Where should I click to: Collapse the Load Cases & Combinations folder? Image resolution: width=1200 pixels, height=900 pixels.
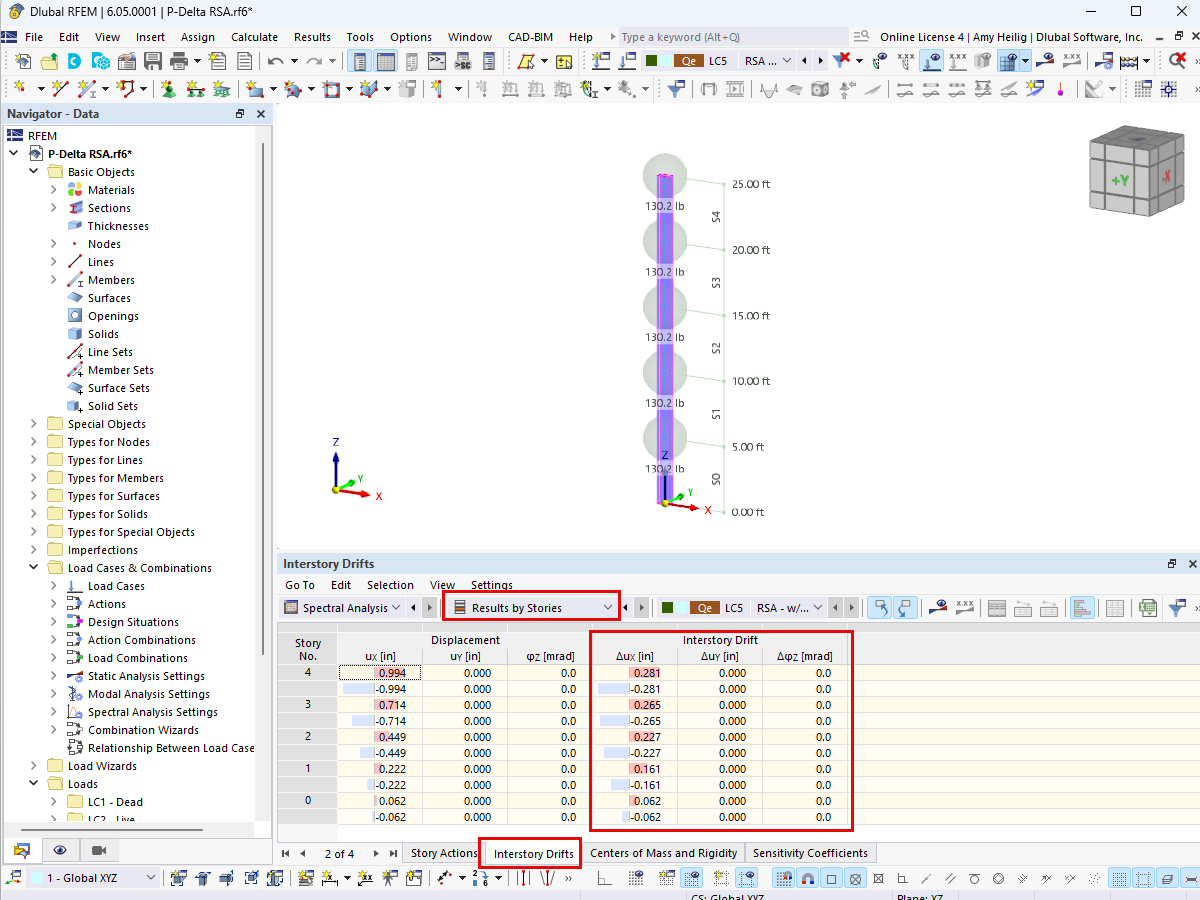click(33, 567)
